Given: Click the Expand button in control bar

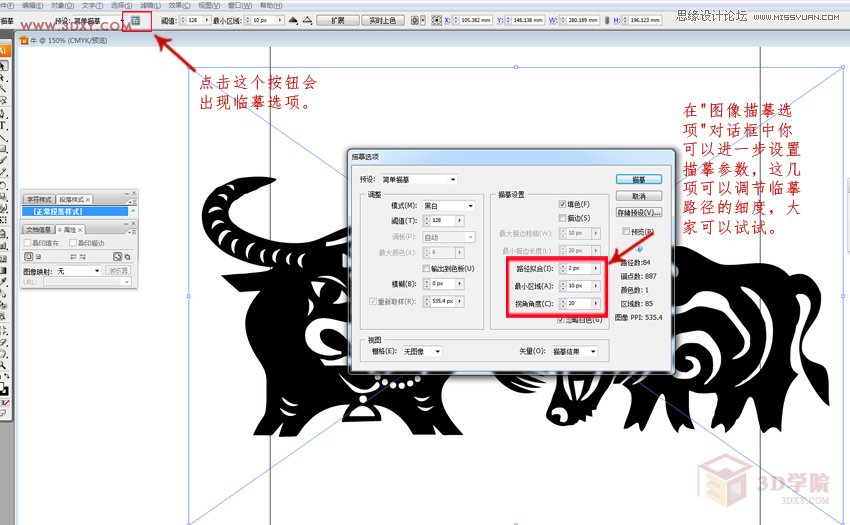Looking at the screenshot, I should [x=337, y=20].
